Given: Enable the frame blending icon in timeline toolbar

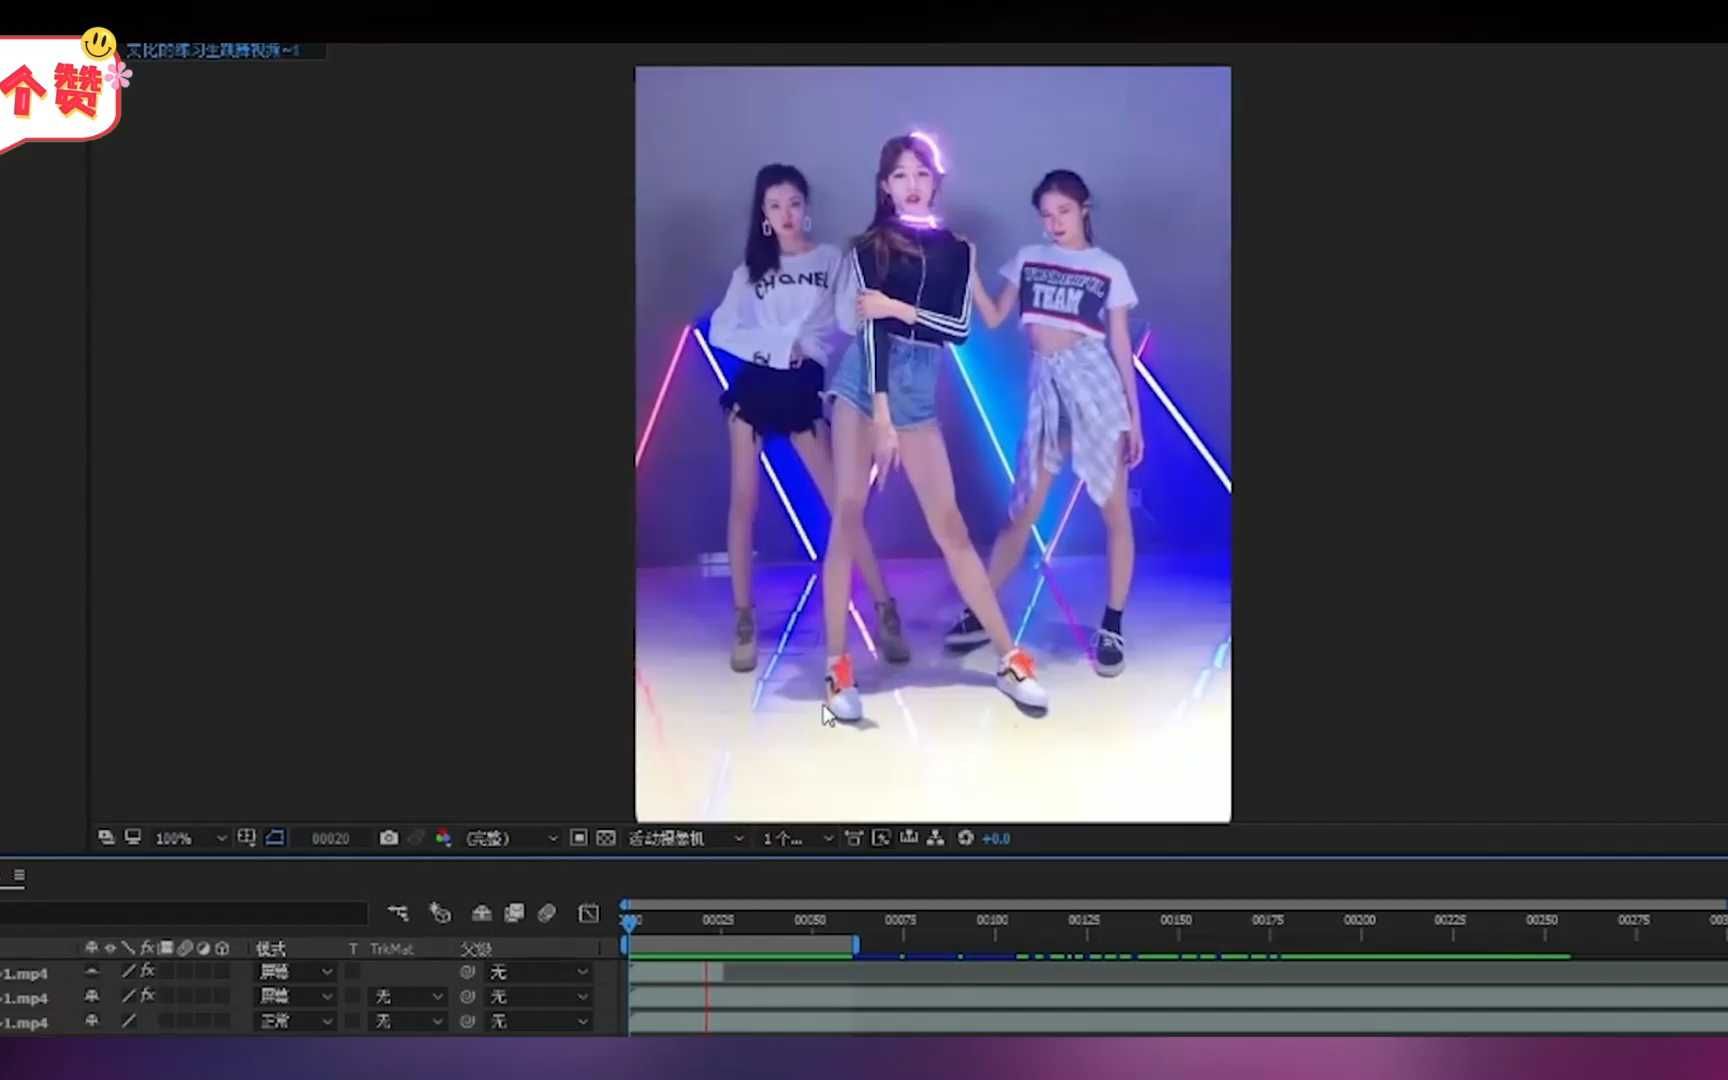Looking at the screenshot, I should pos(514,913).
